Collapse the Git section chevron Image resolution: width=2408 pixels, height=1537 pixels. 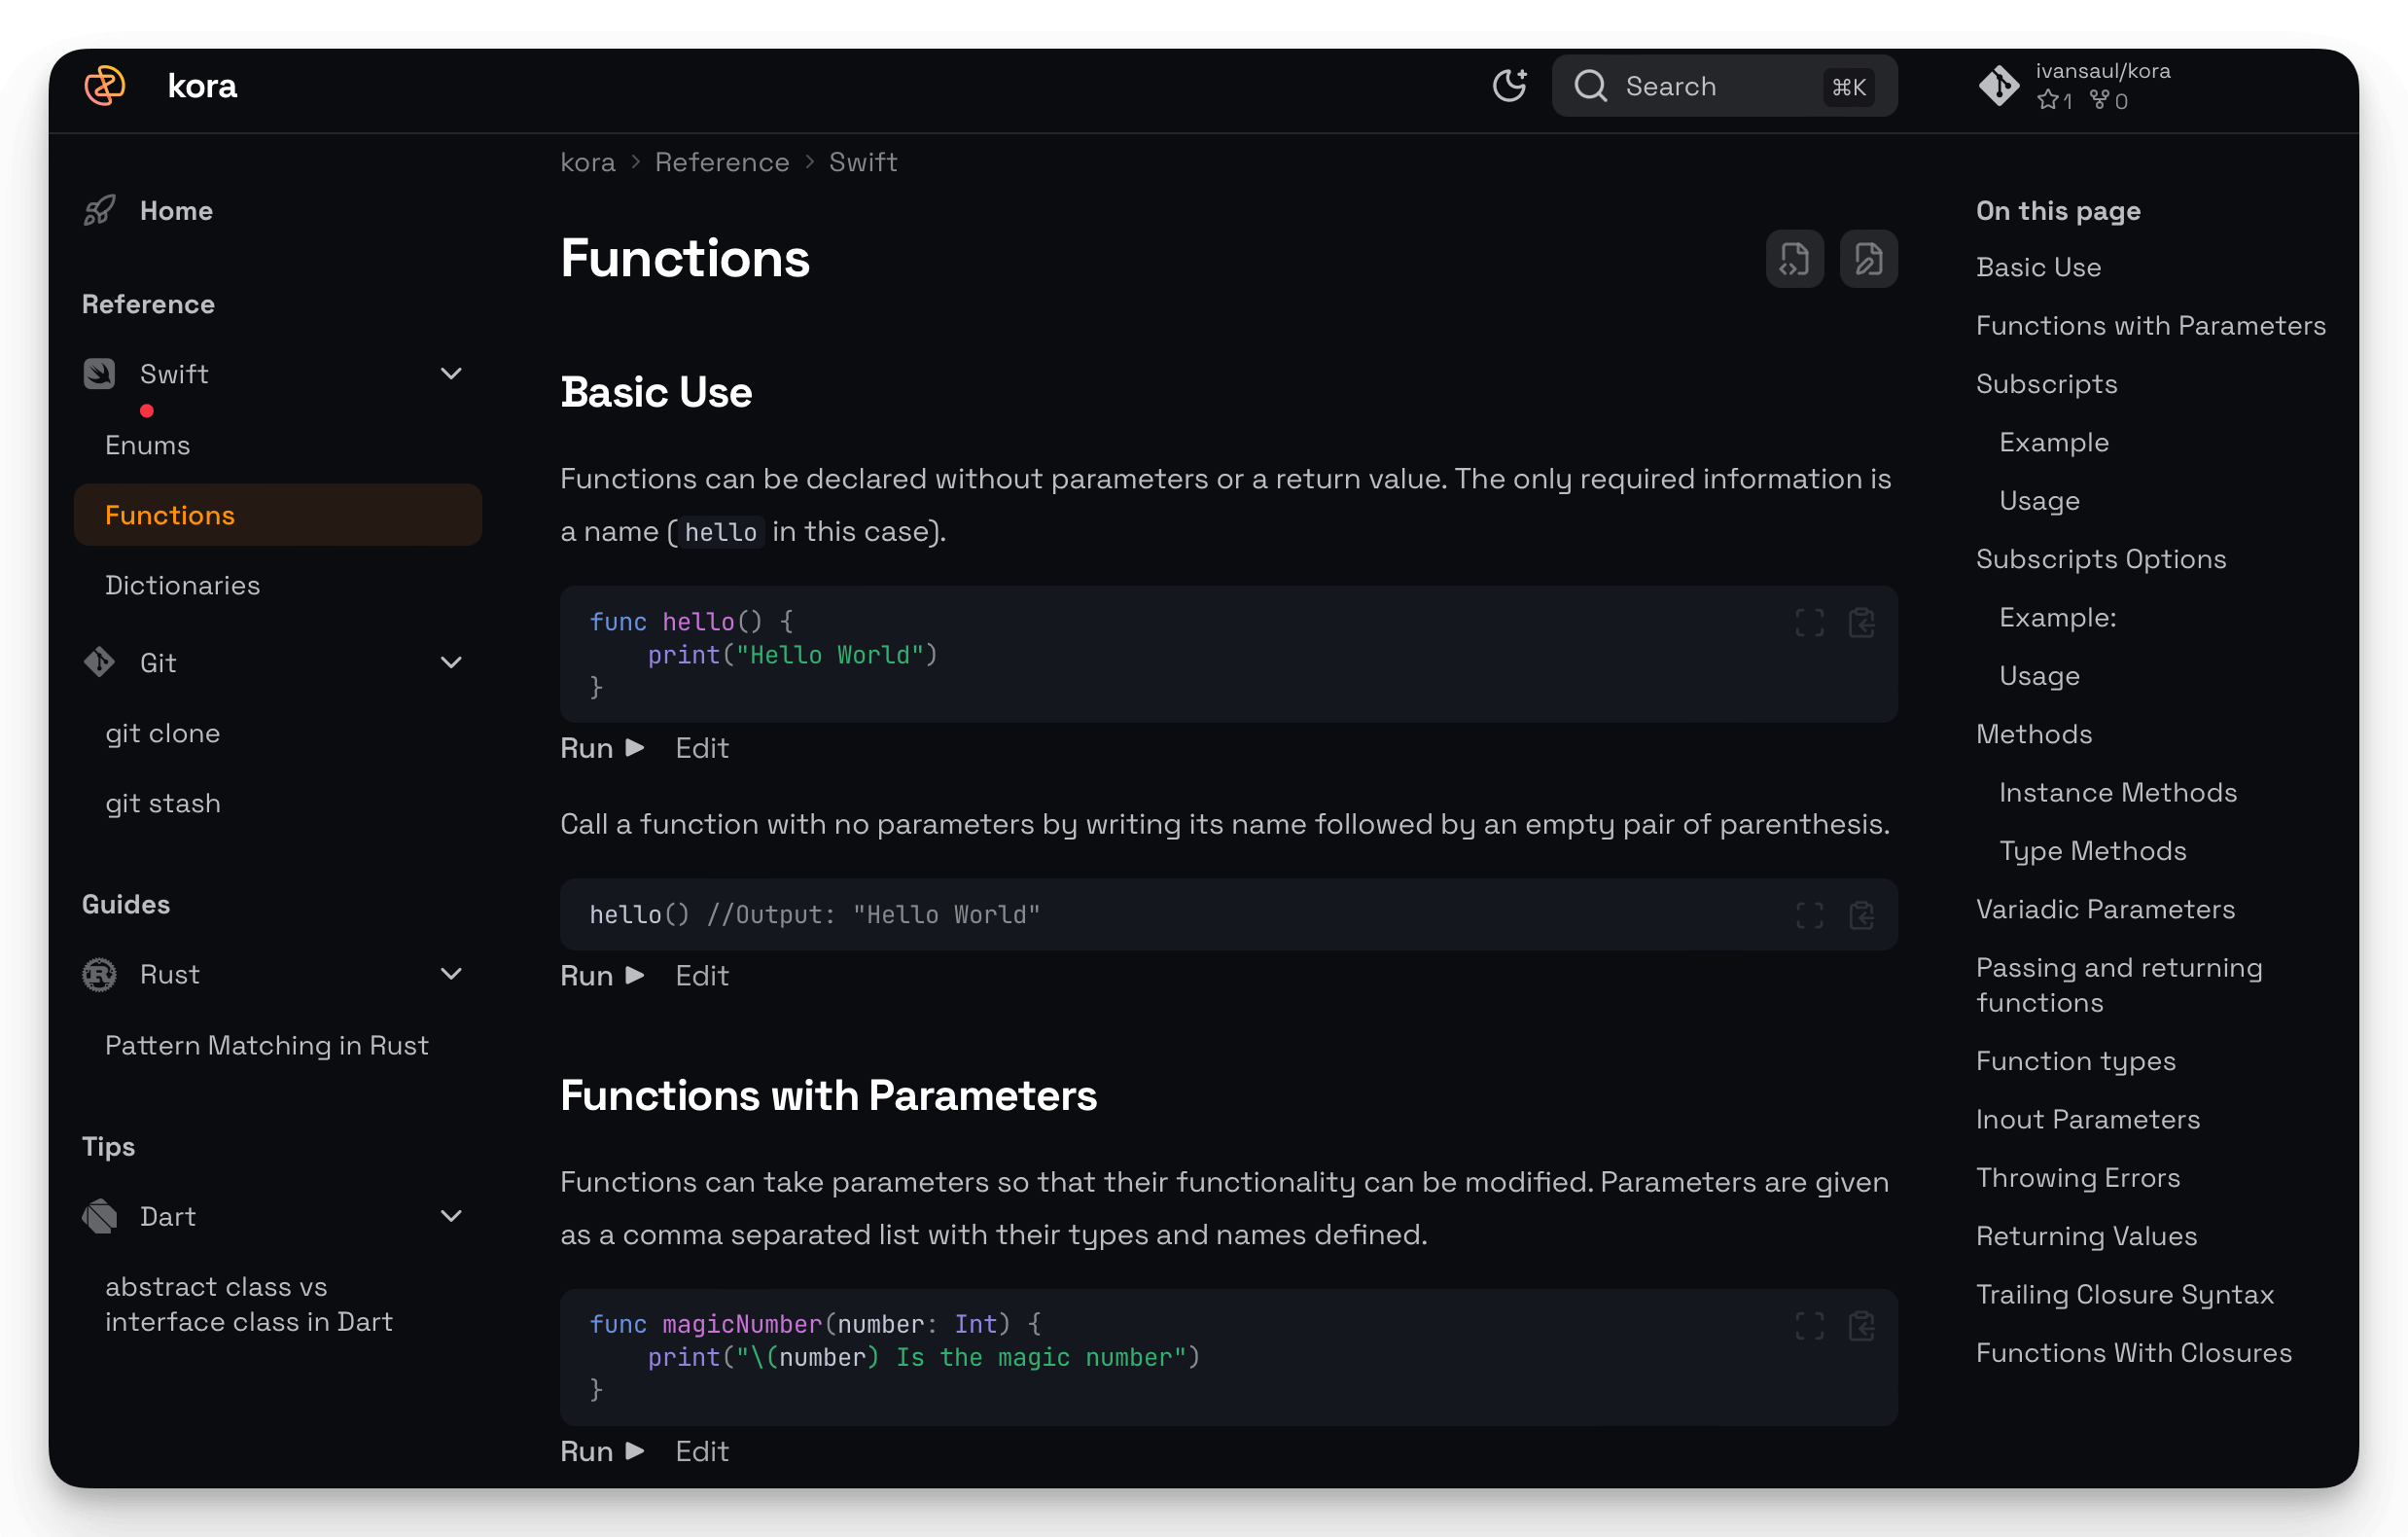[451, 663]
